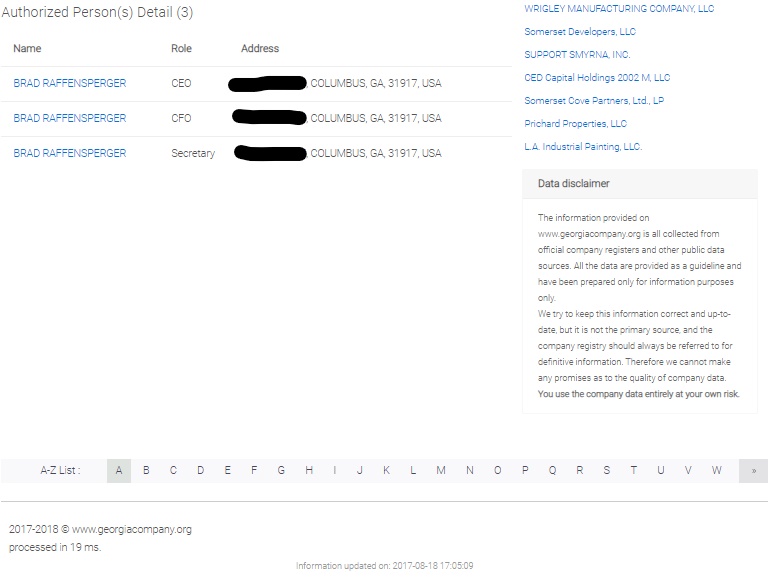768x580 pixels.
Task: Click COLUMBUS, GA address in Secretary row
Action: click(x=376, y=153)
